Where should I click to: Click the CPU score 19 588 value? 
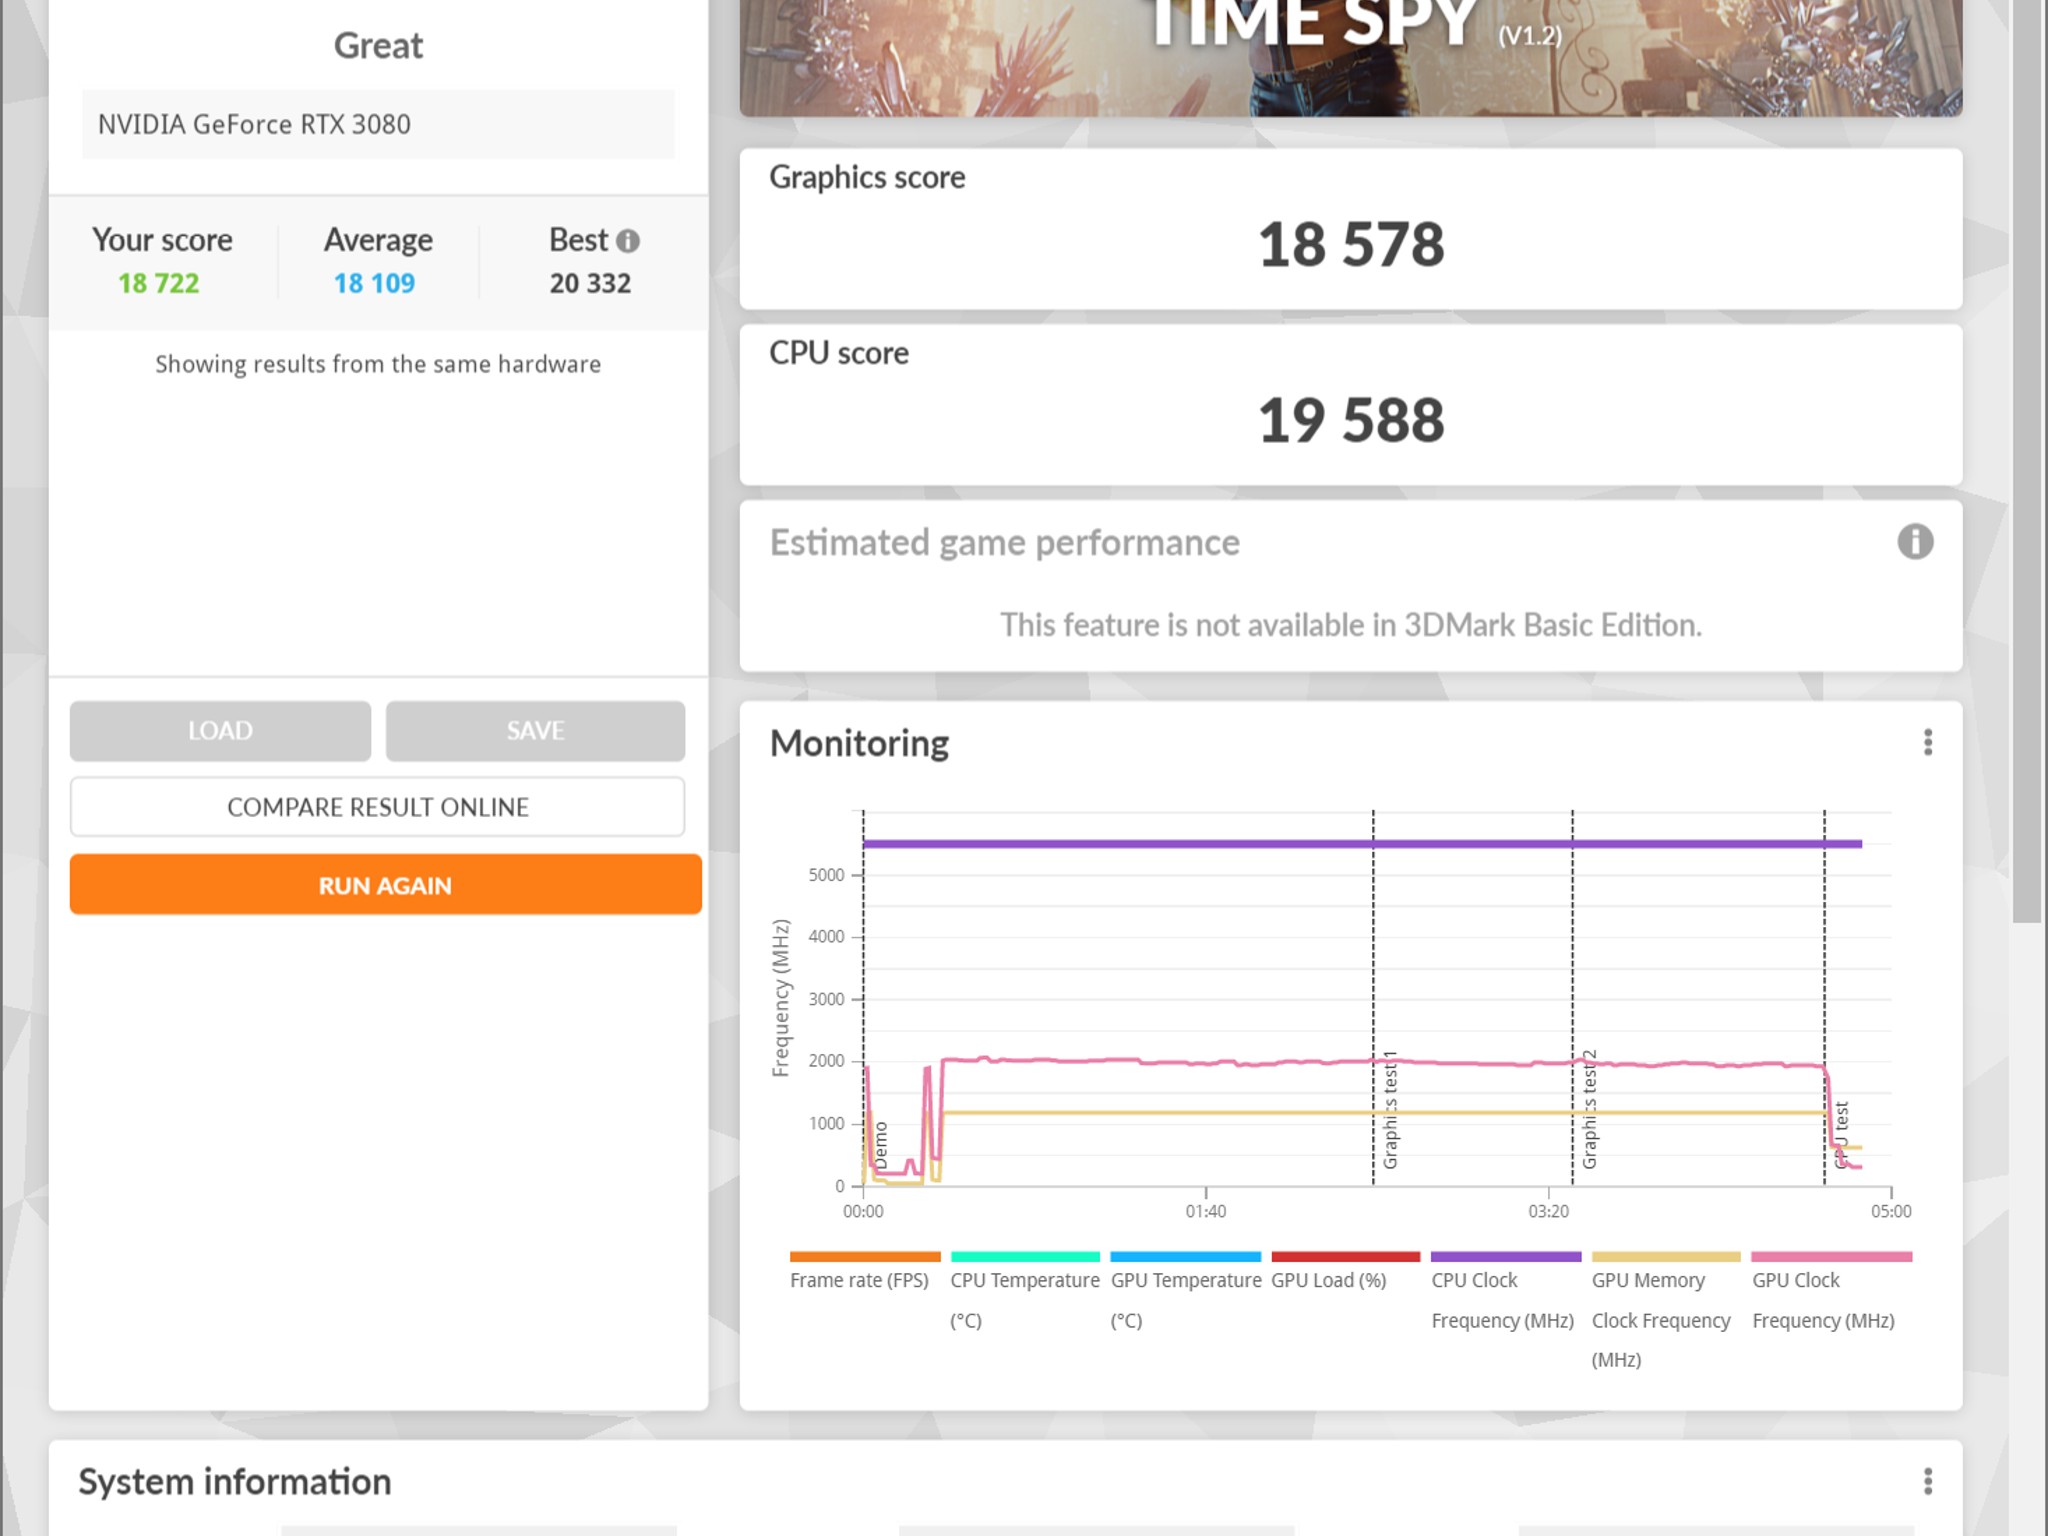[x=1351, y=420]
